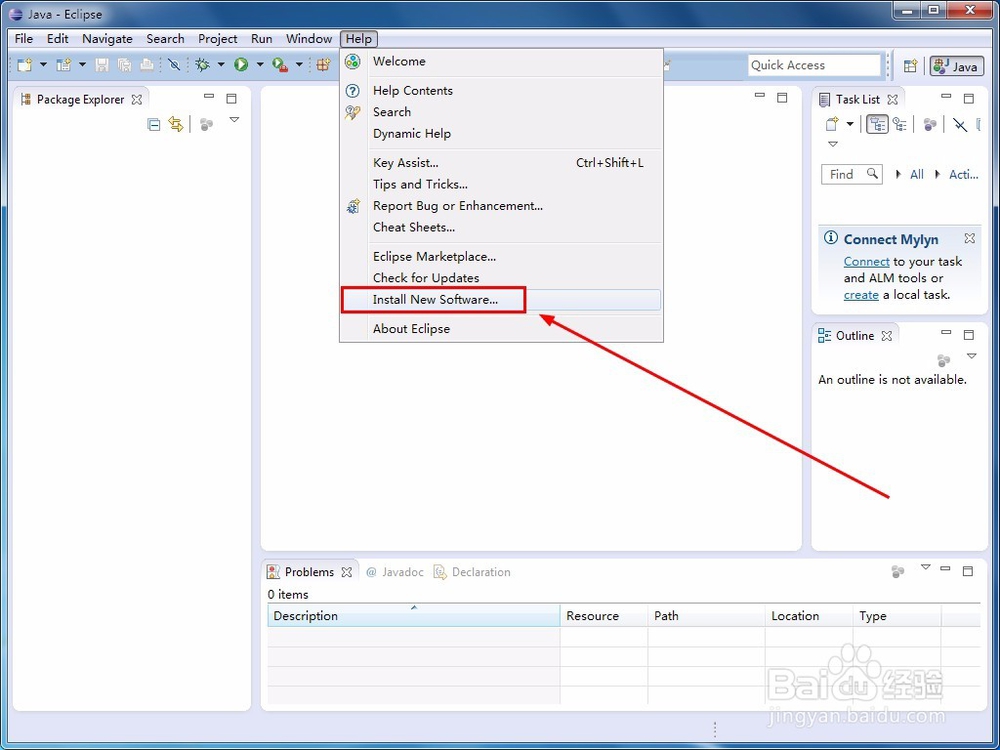The height and width of the screenshot is (750, 1000).
Task: Toggle Focus on Workweek in Task List
Action: [x=930, y=124]
